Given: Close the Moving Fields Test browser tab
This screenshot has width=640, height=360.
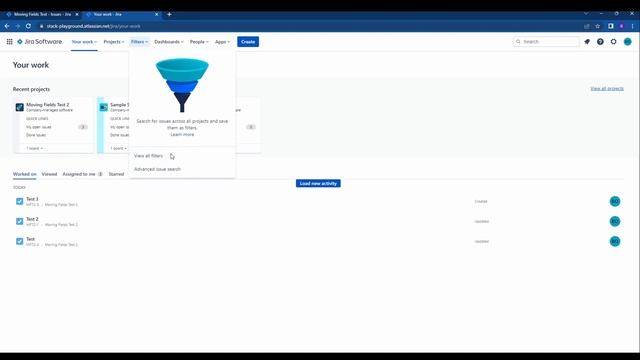Looking at the screenshot, I should click(x=77, y=14).
